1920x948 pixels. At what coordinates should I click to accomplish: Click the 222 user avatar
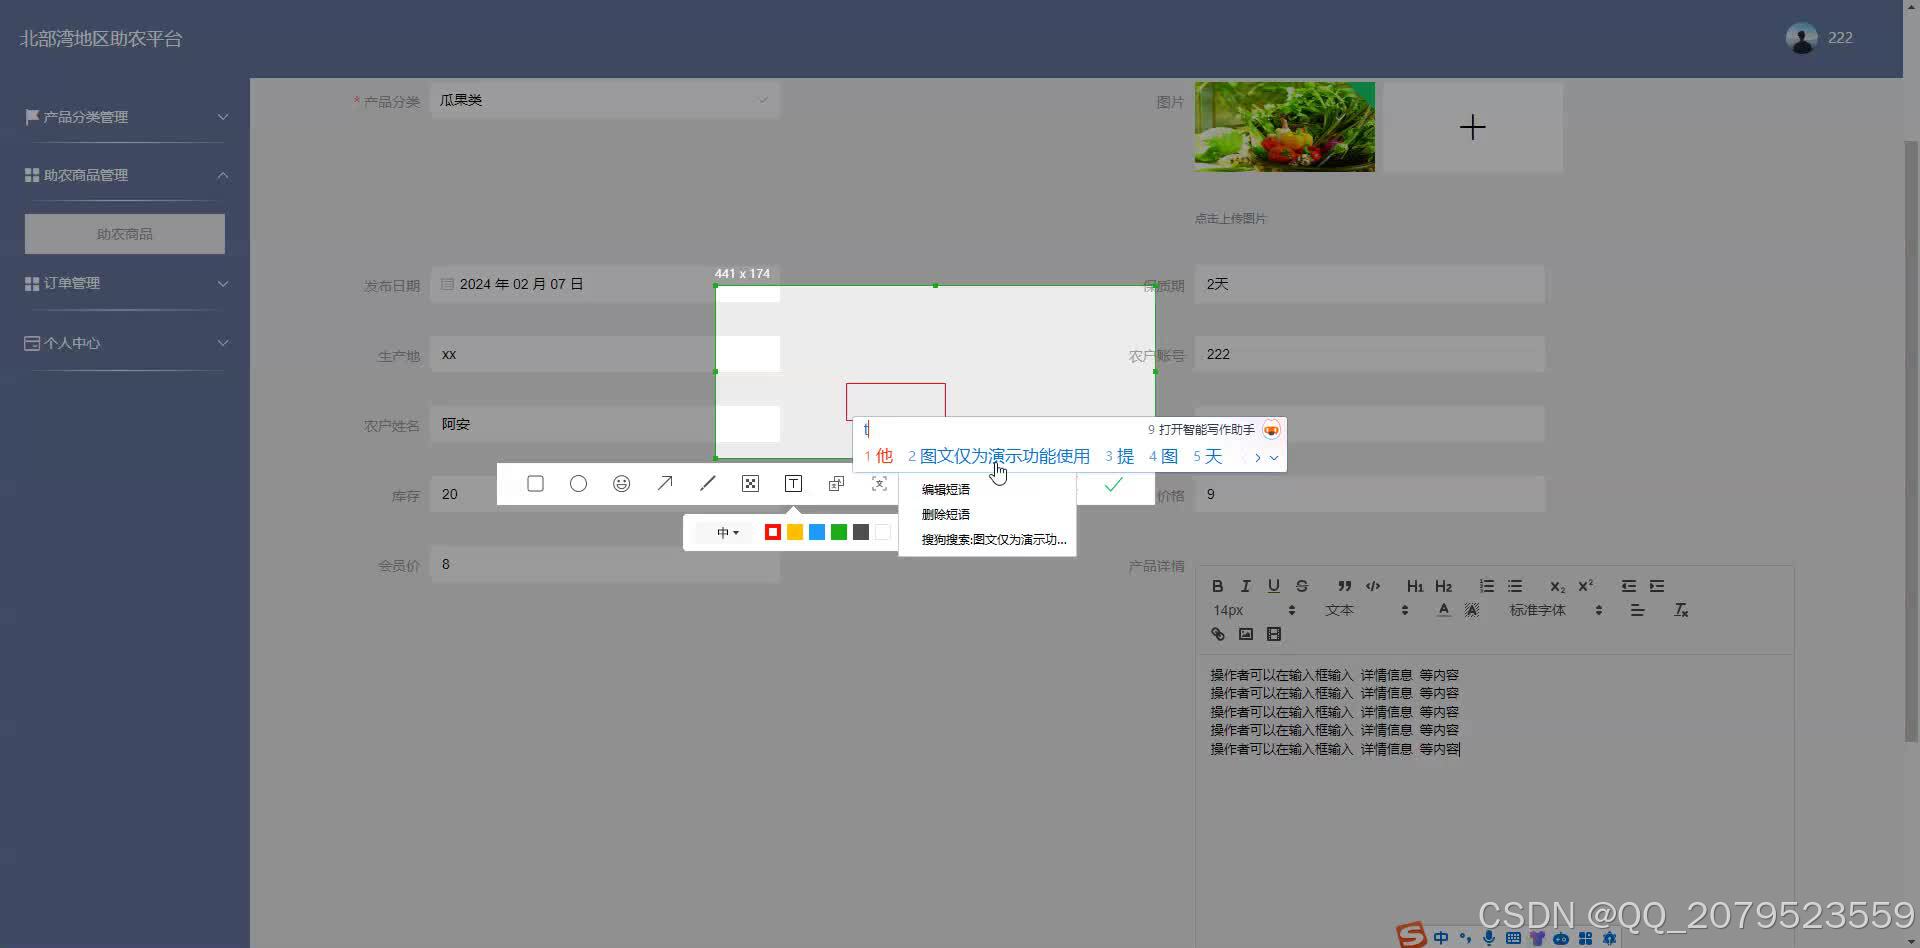coord(1801,38)
